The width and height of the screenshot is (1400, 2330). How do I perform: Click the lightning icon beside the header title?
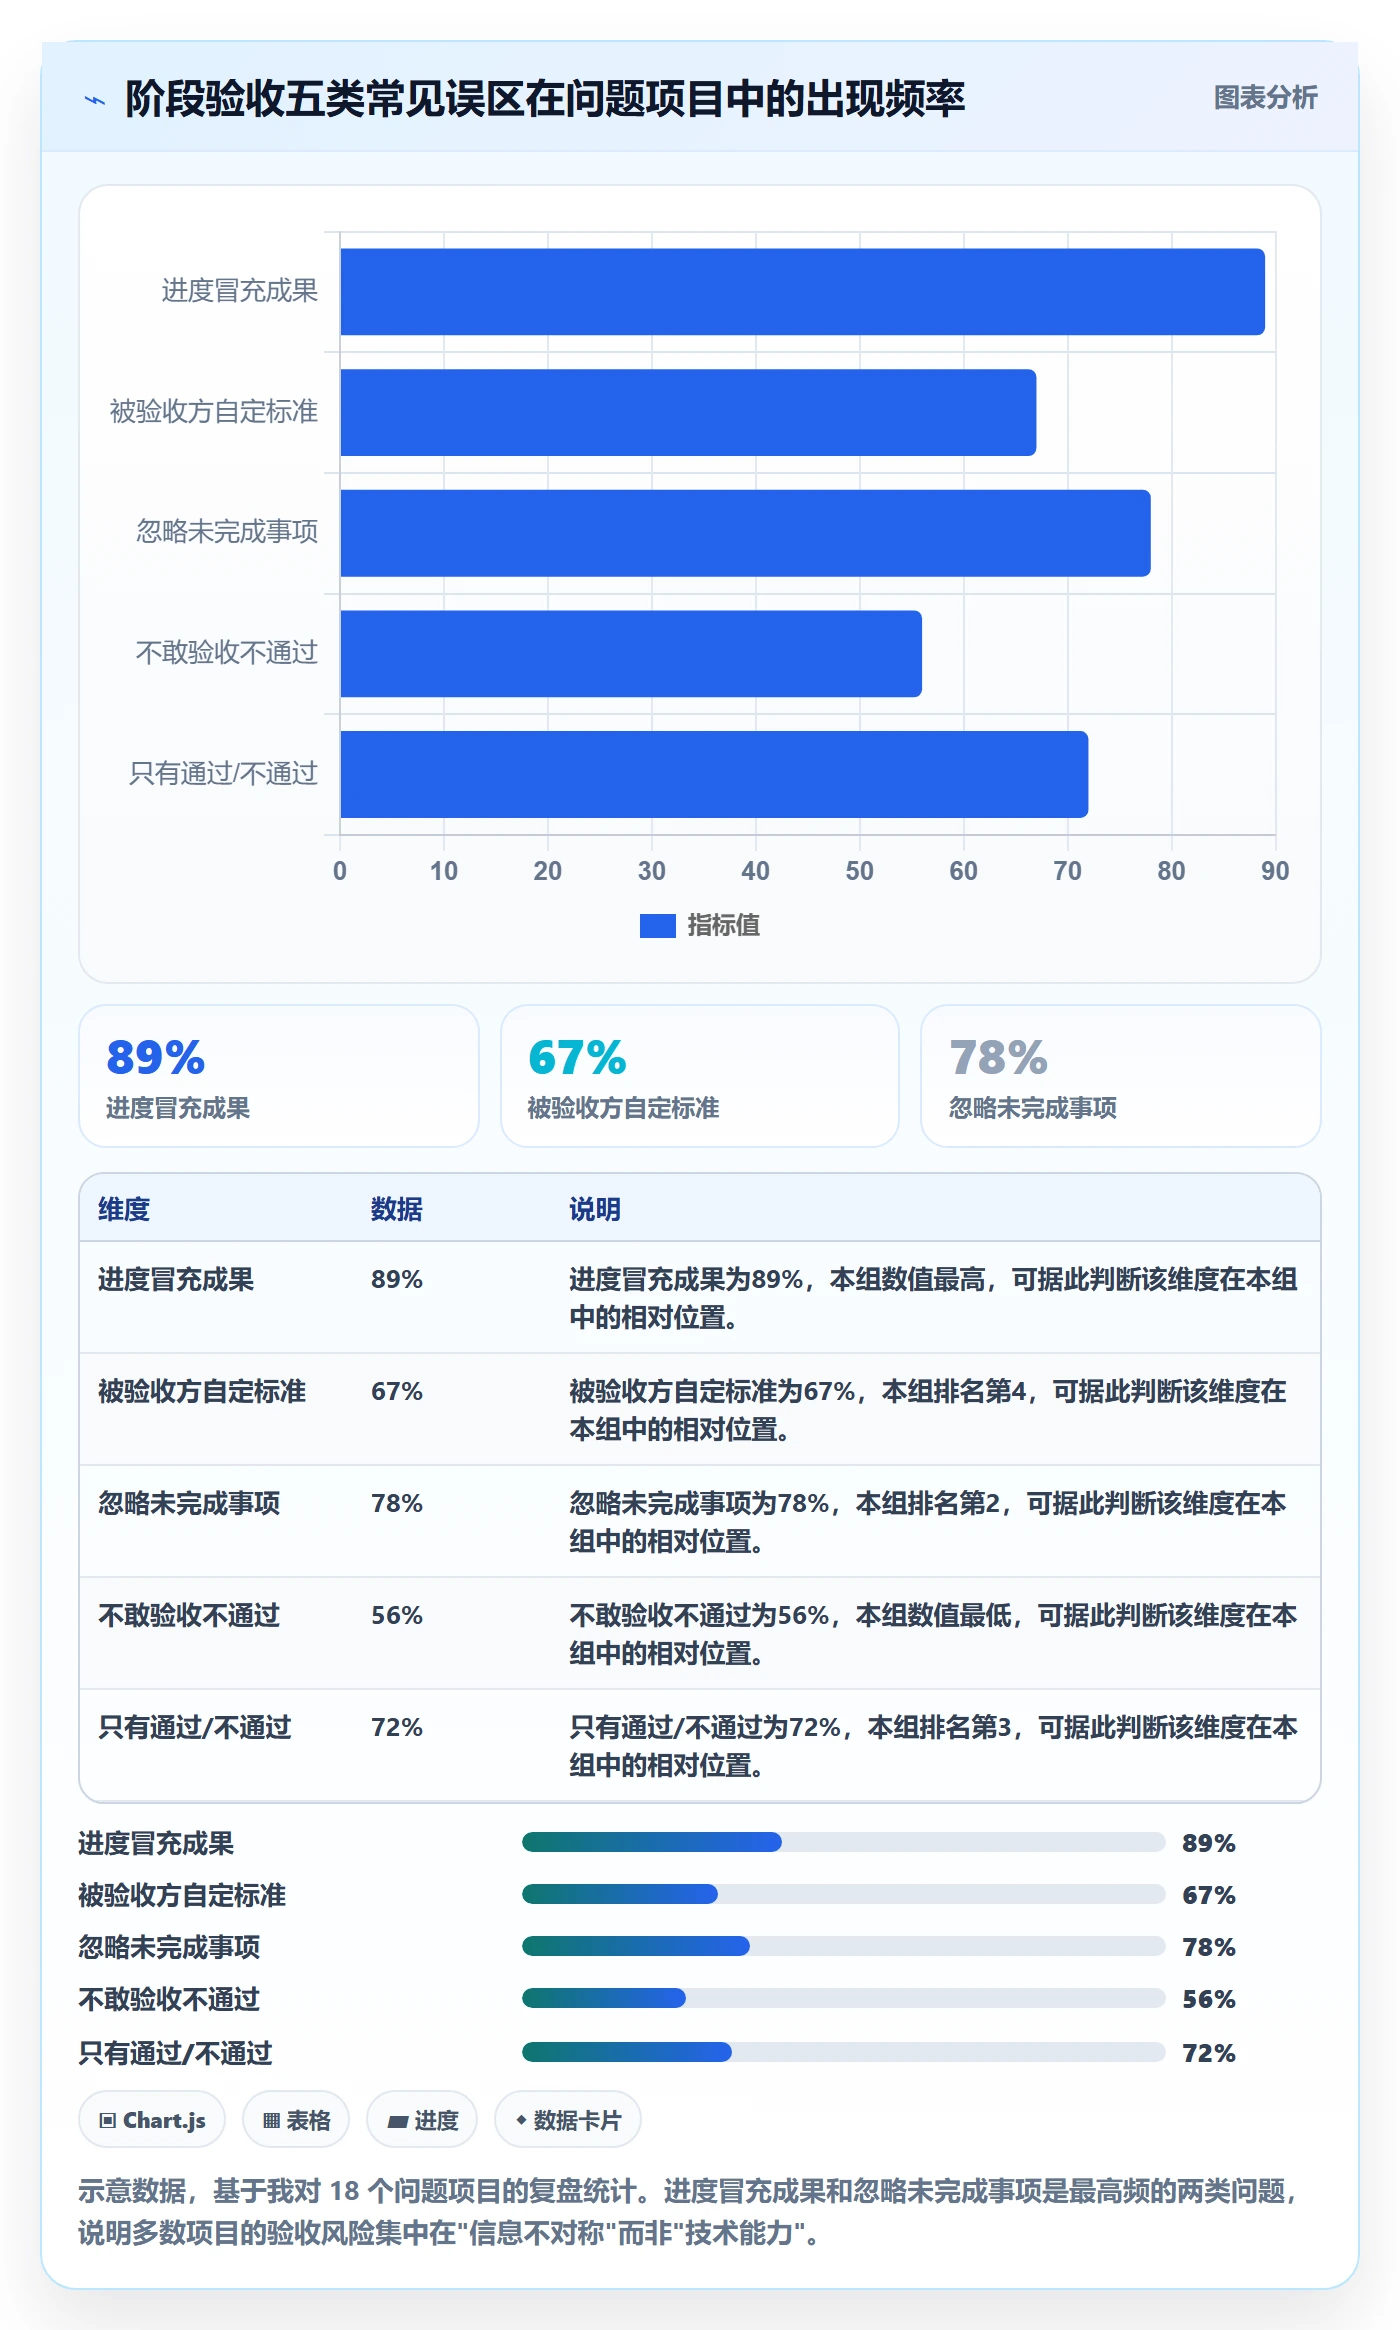[95, 99]
